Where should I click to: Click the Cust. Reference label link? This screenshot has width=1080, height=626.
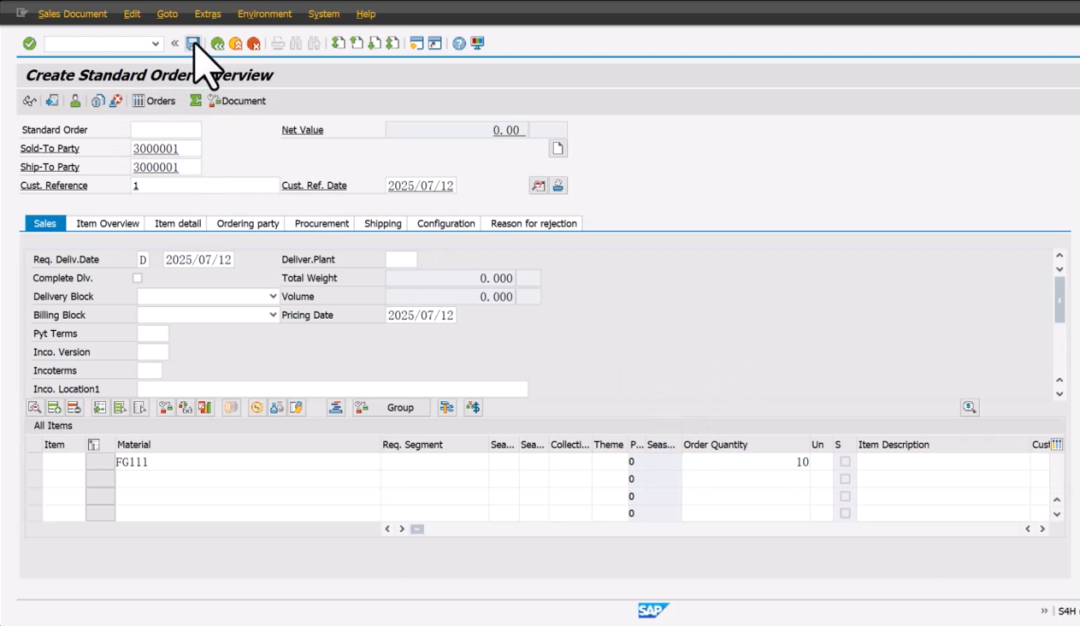(x=54, y=185)
